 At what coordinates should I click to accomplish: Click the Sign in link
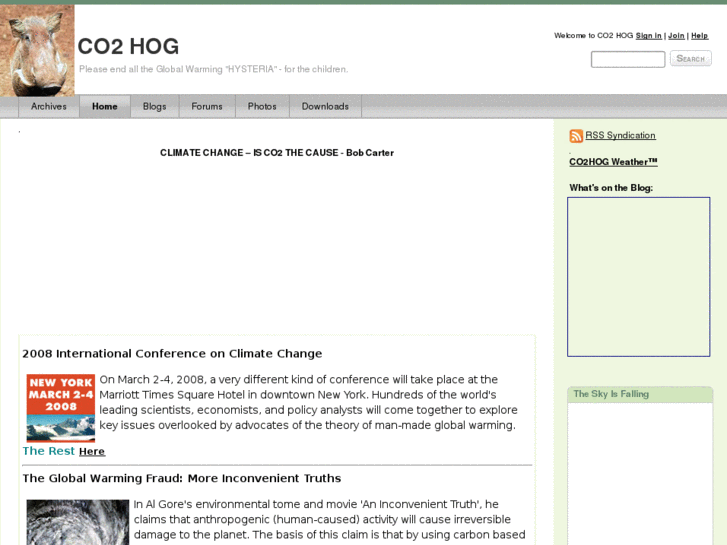[649, 36]
